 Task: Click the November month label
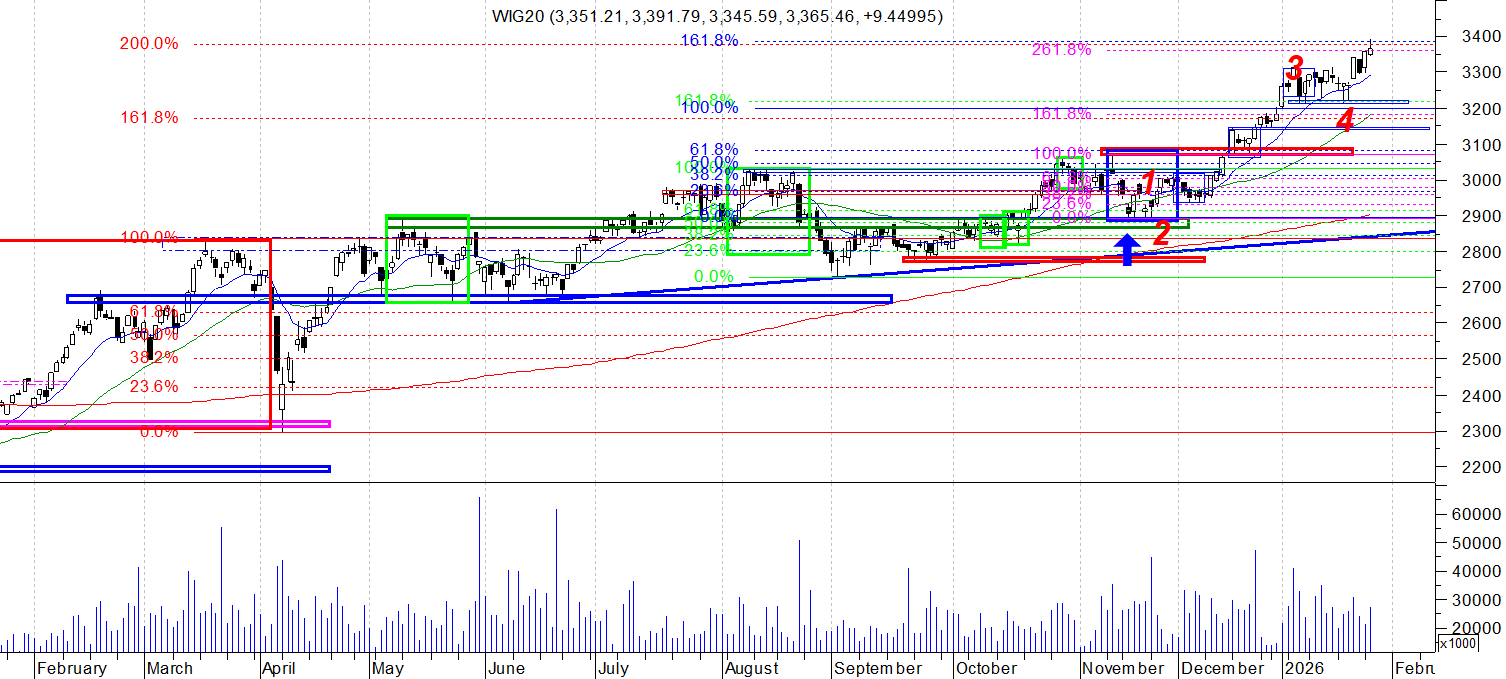click(x=1123, y=668)
